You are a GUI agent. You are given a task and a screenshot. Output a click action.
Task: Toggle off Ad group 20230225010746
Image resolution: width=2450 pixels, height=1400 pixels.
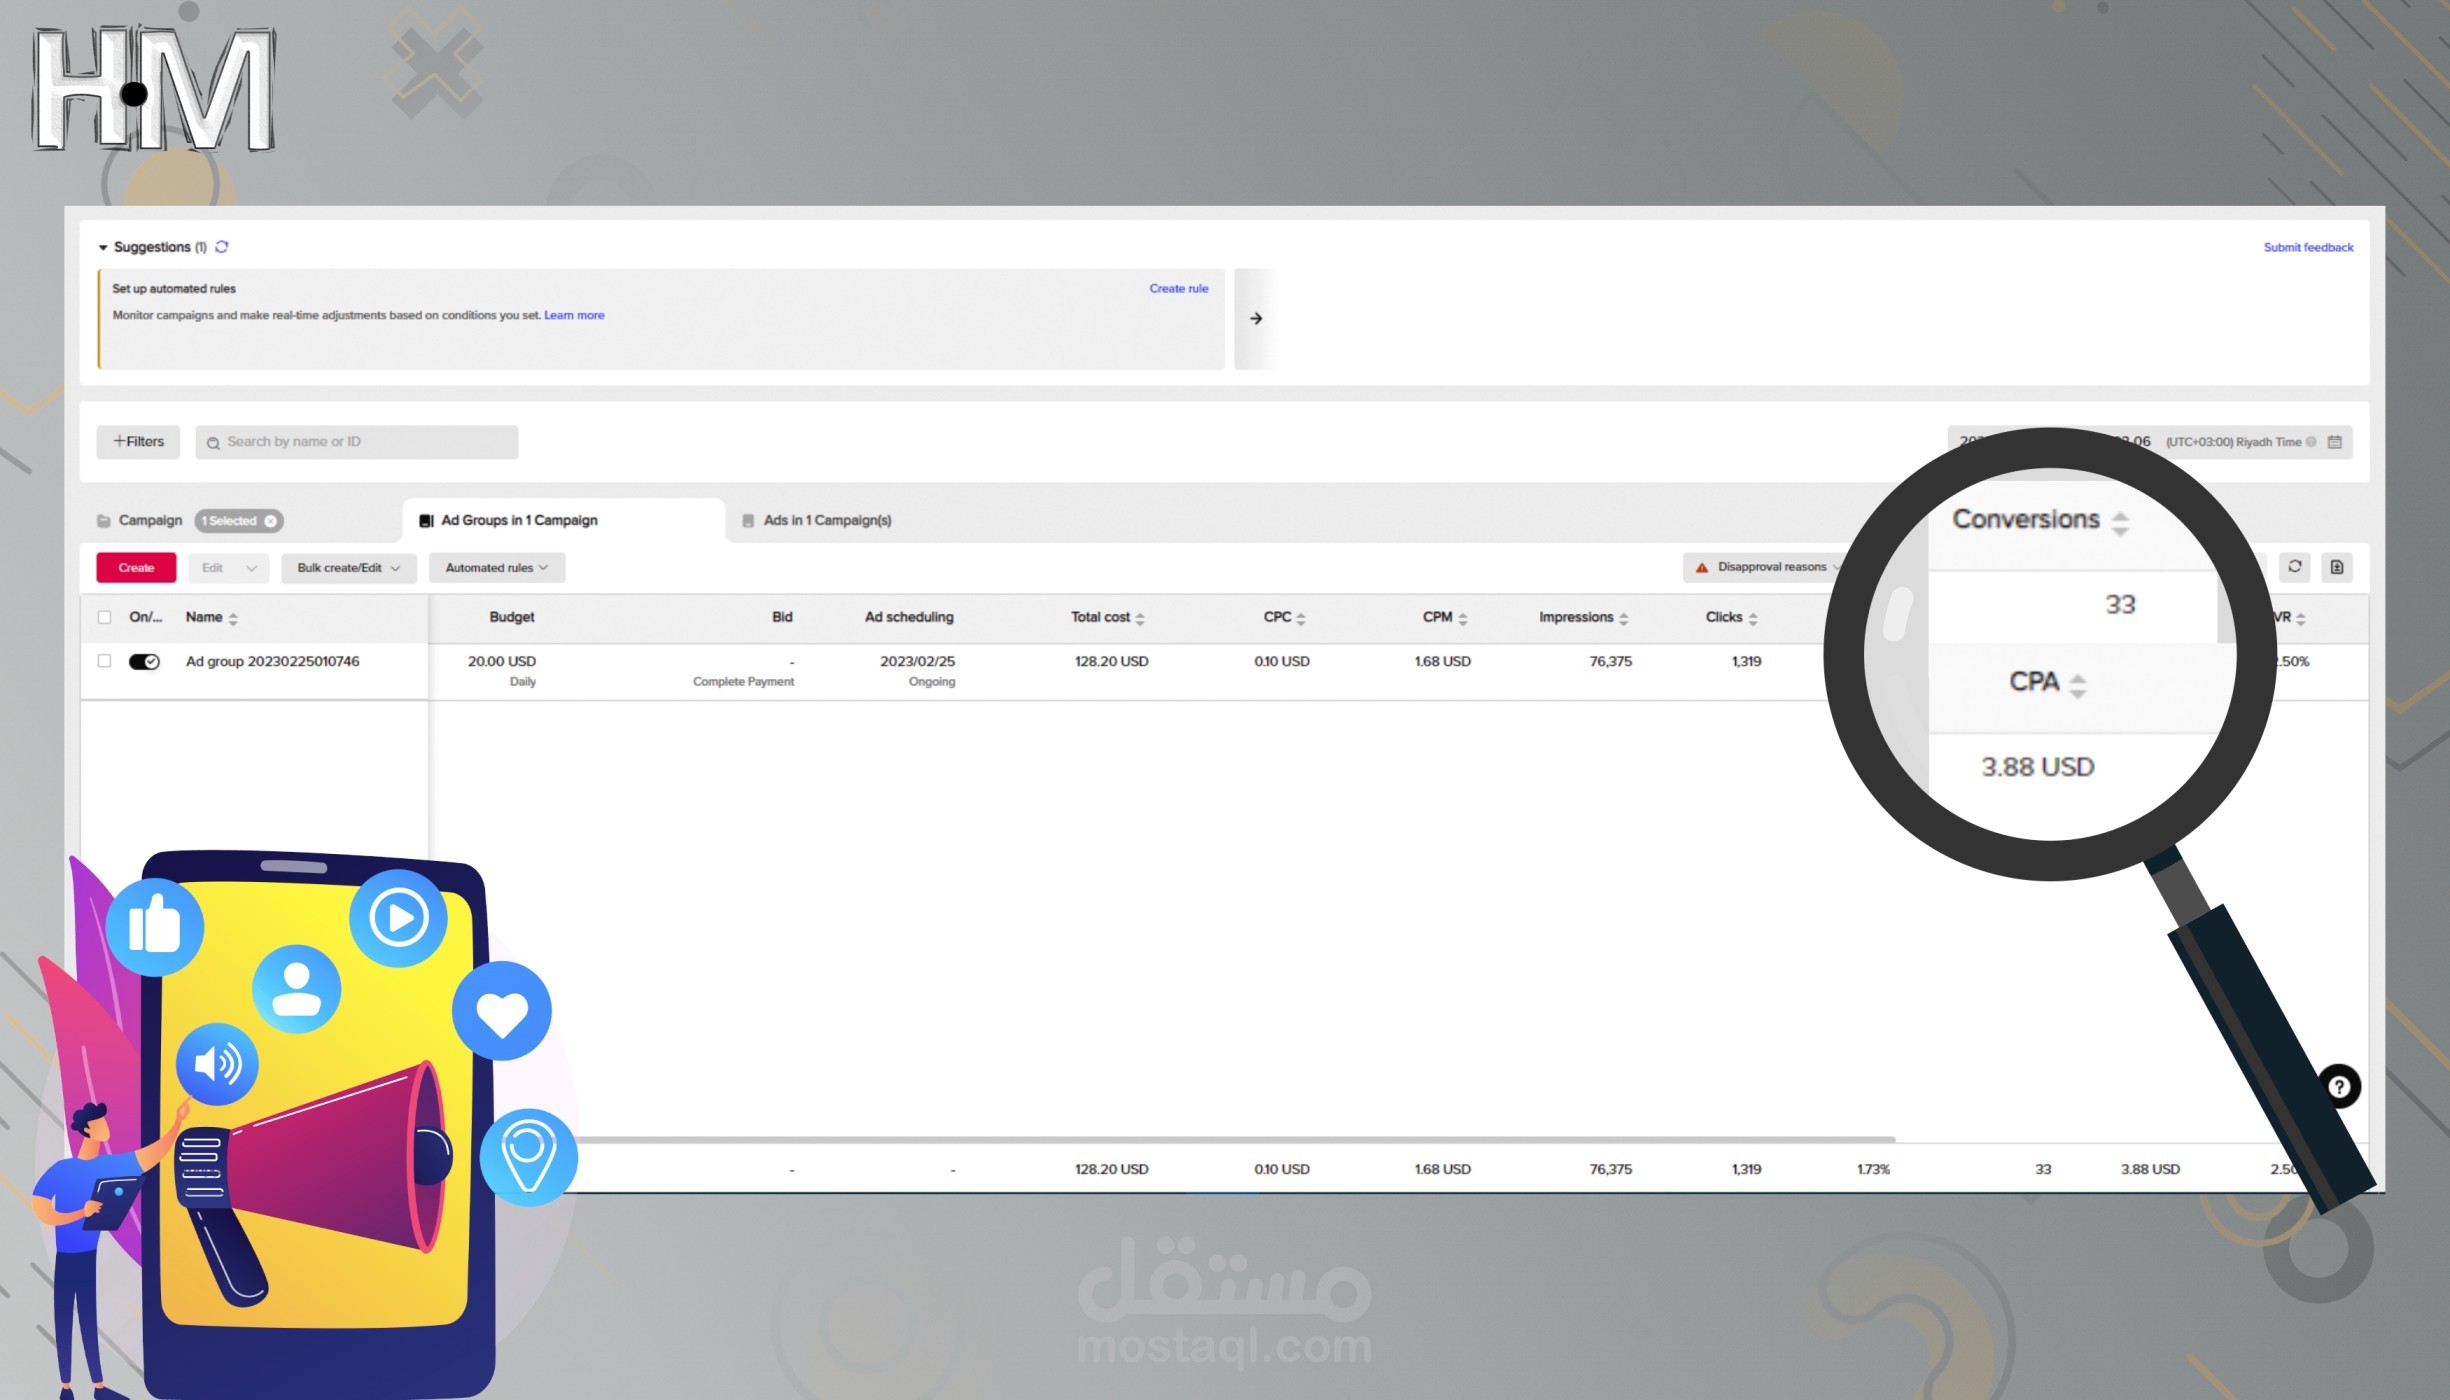pyautogui.click(x=144, y=661)
